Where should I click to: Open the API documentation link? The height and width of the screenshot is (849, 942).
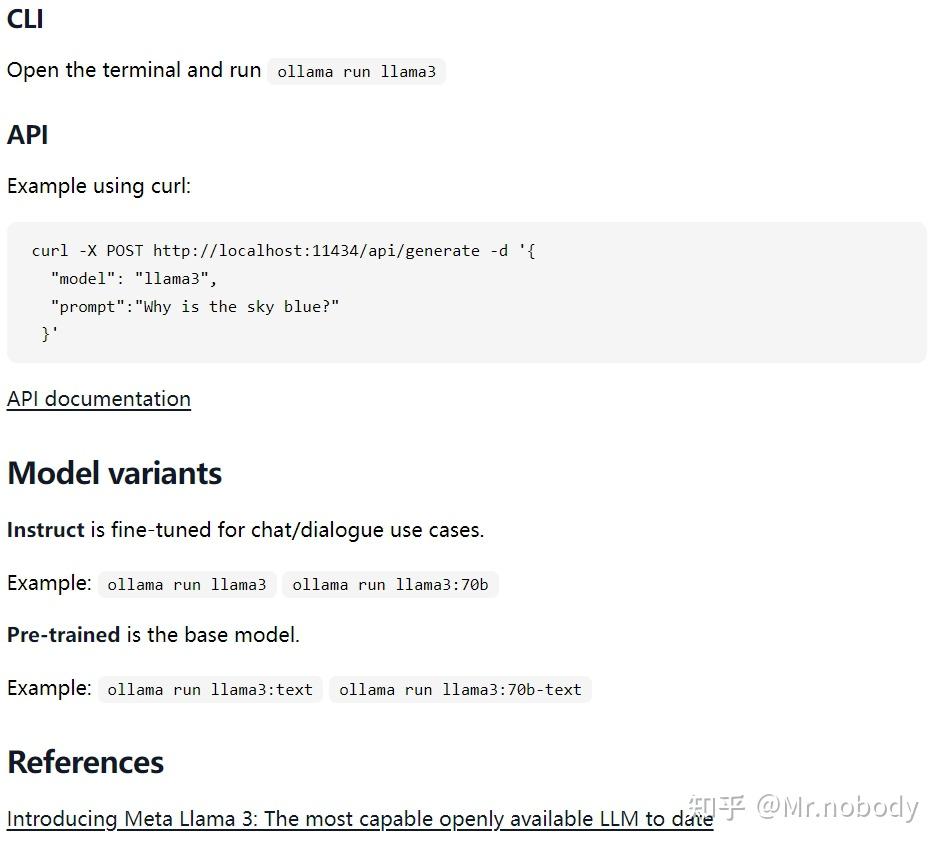point(98,399)
